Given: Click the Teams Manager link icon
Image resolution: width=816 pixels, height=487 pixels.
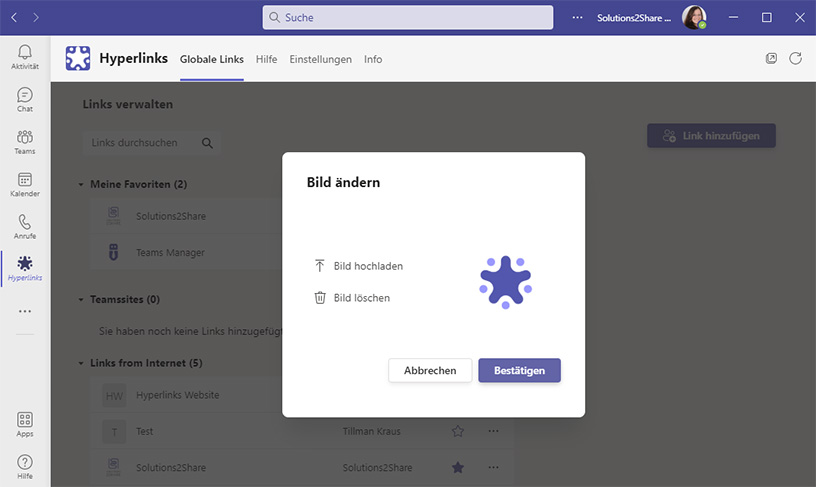Looking at the screenshot, I should 113,252.
